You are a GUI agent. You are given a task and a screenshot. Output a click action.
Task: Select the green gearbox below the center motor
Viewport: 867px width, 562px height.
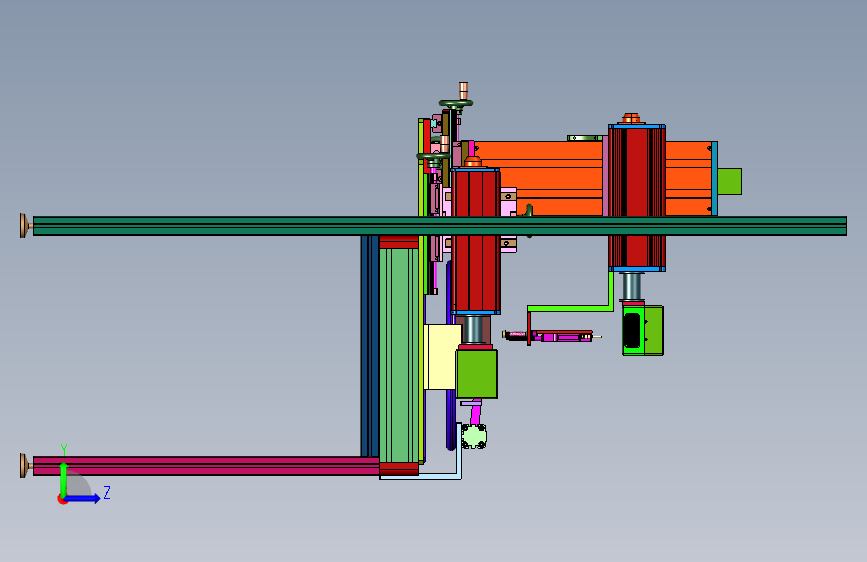(477, 373)
